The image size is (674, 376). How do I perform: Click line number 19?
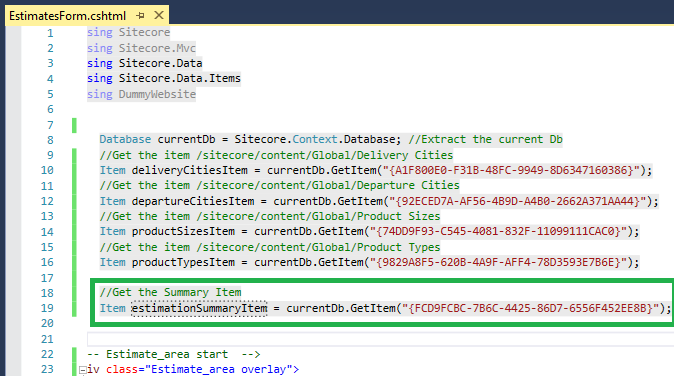pos(47,309)
